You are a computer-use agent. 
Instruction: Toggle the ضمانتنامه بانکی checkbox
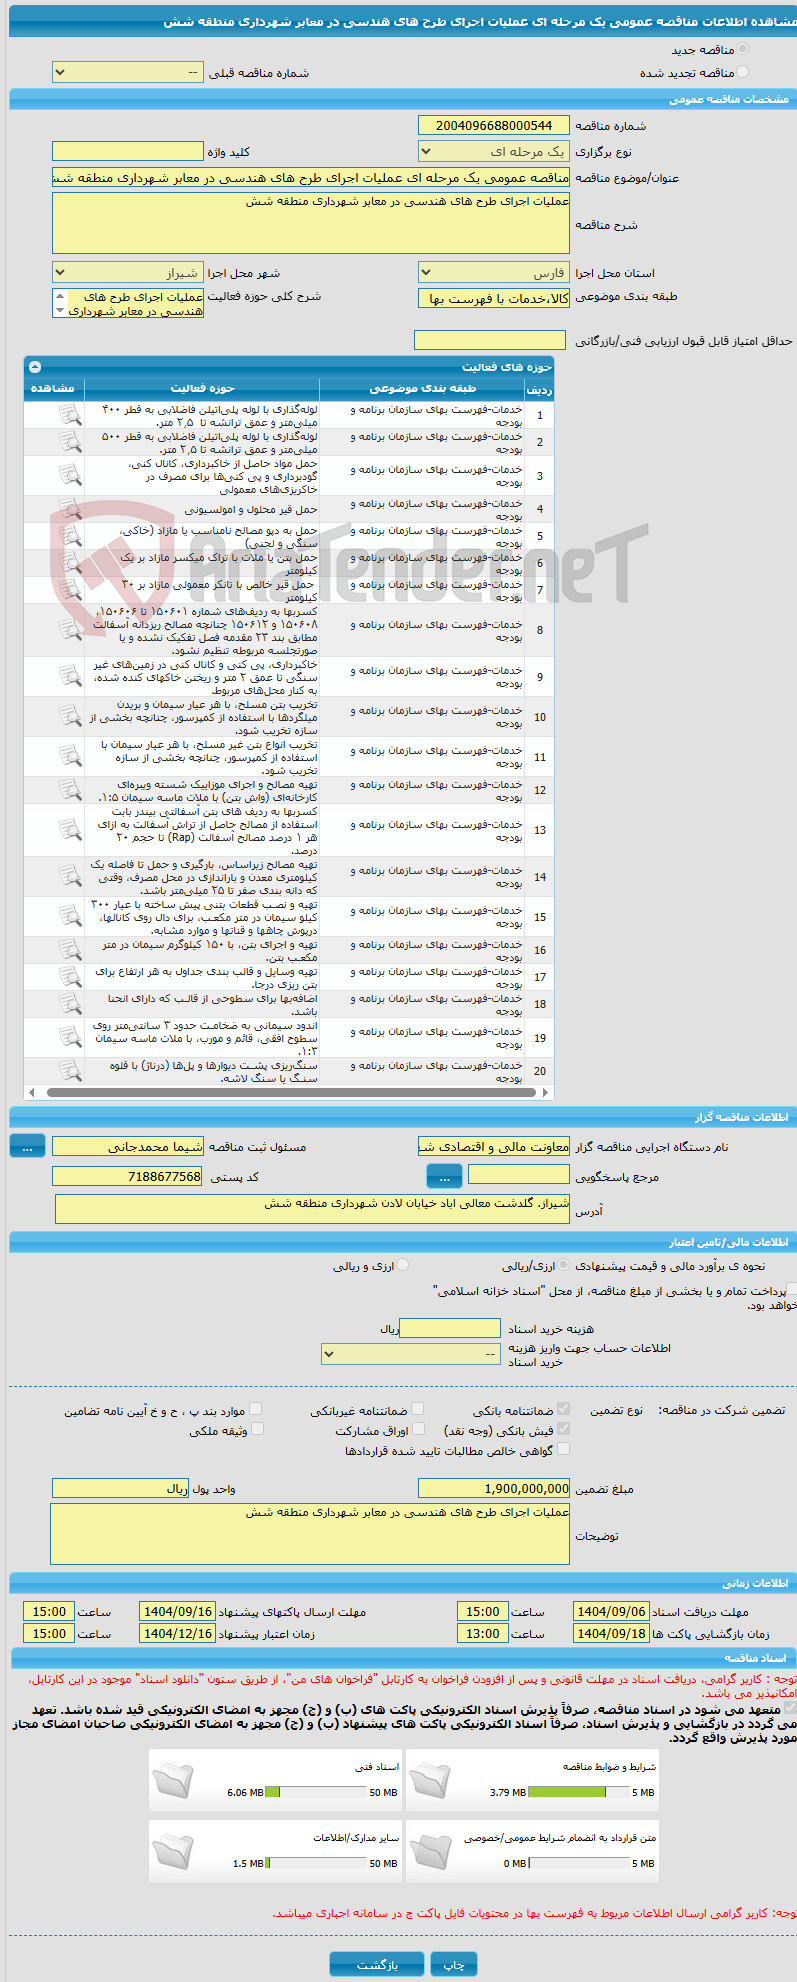pos(564,1409)
